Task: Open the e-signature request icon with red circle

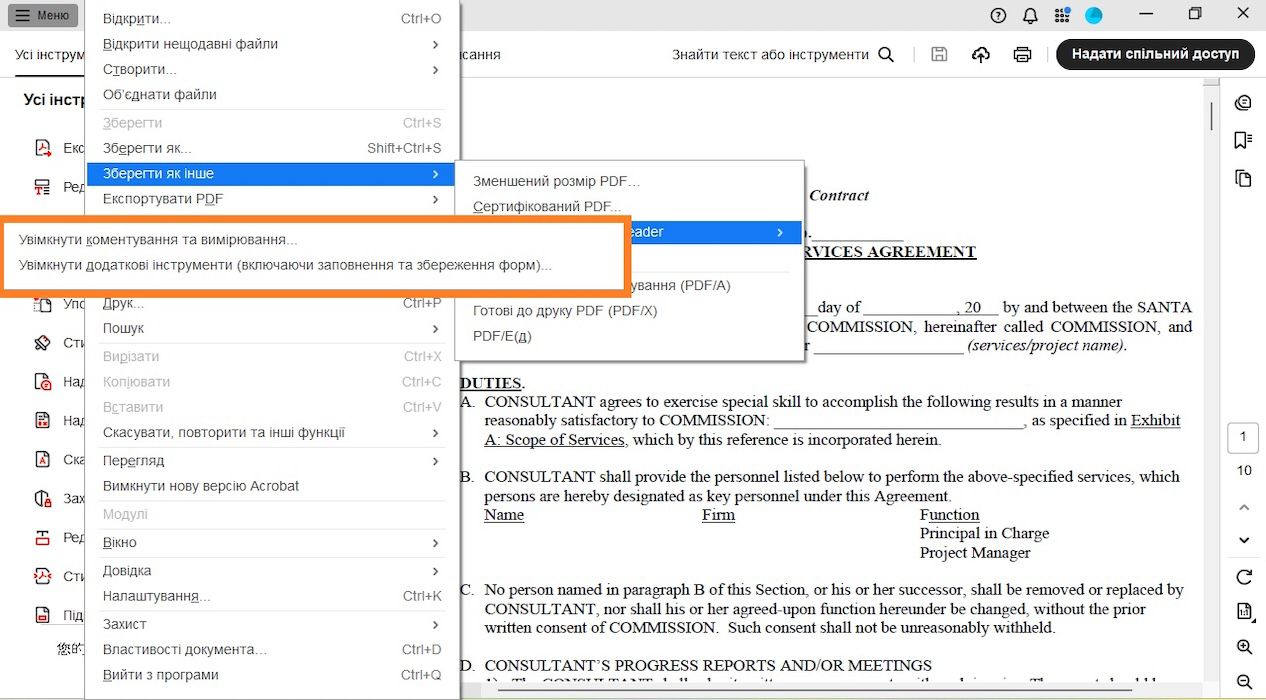Action: click(x=43, y=382)
